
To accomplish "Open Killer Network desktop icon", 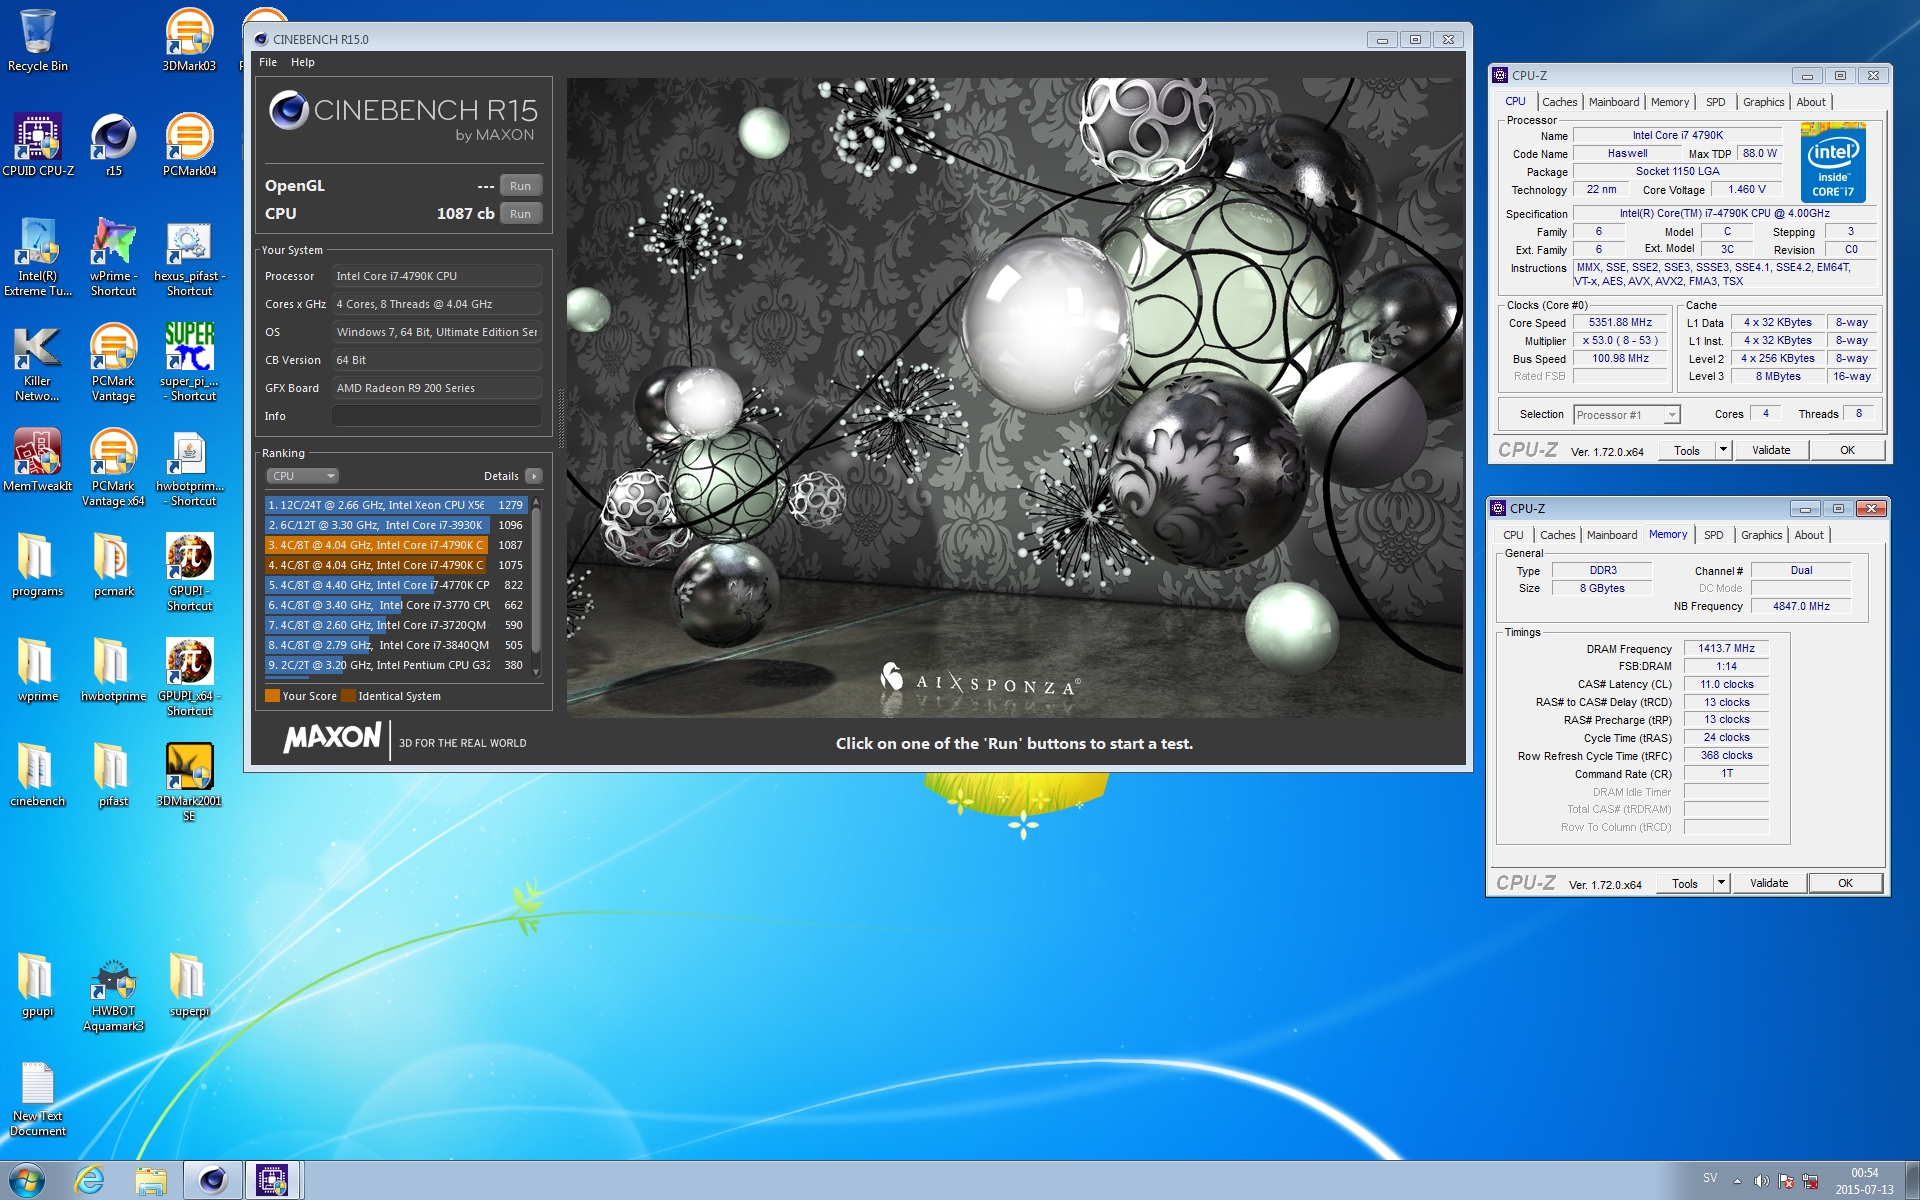I will tap(38, 362).
